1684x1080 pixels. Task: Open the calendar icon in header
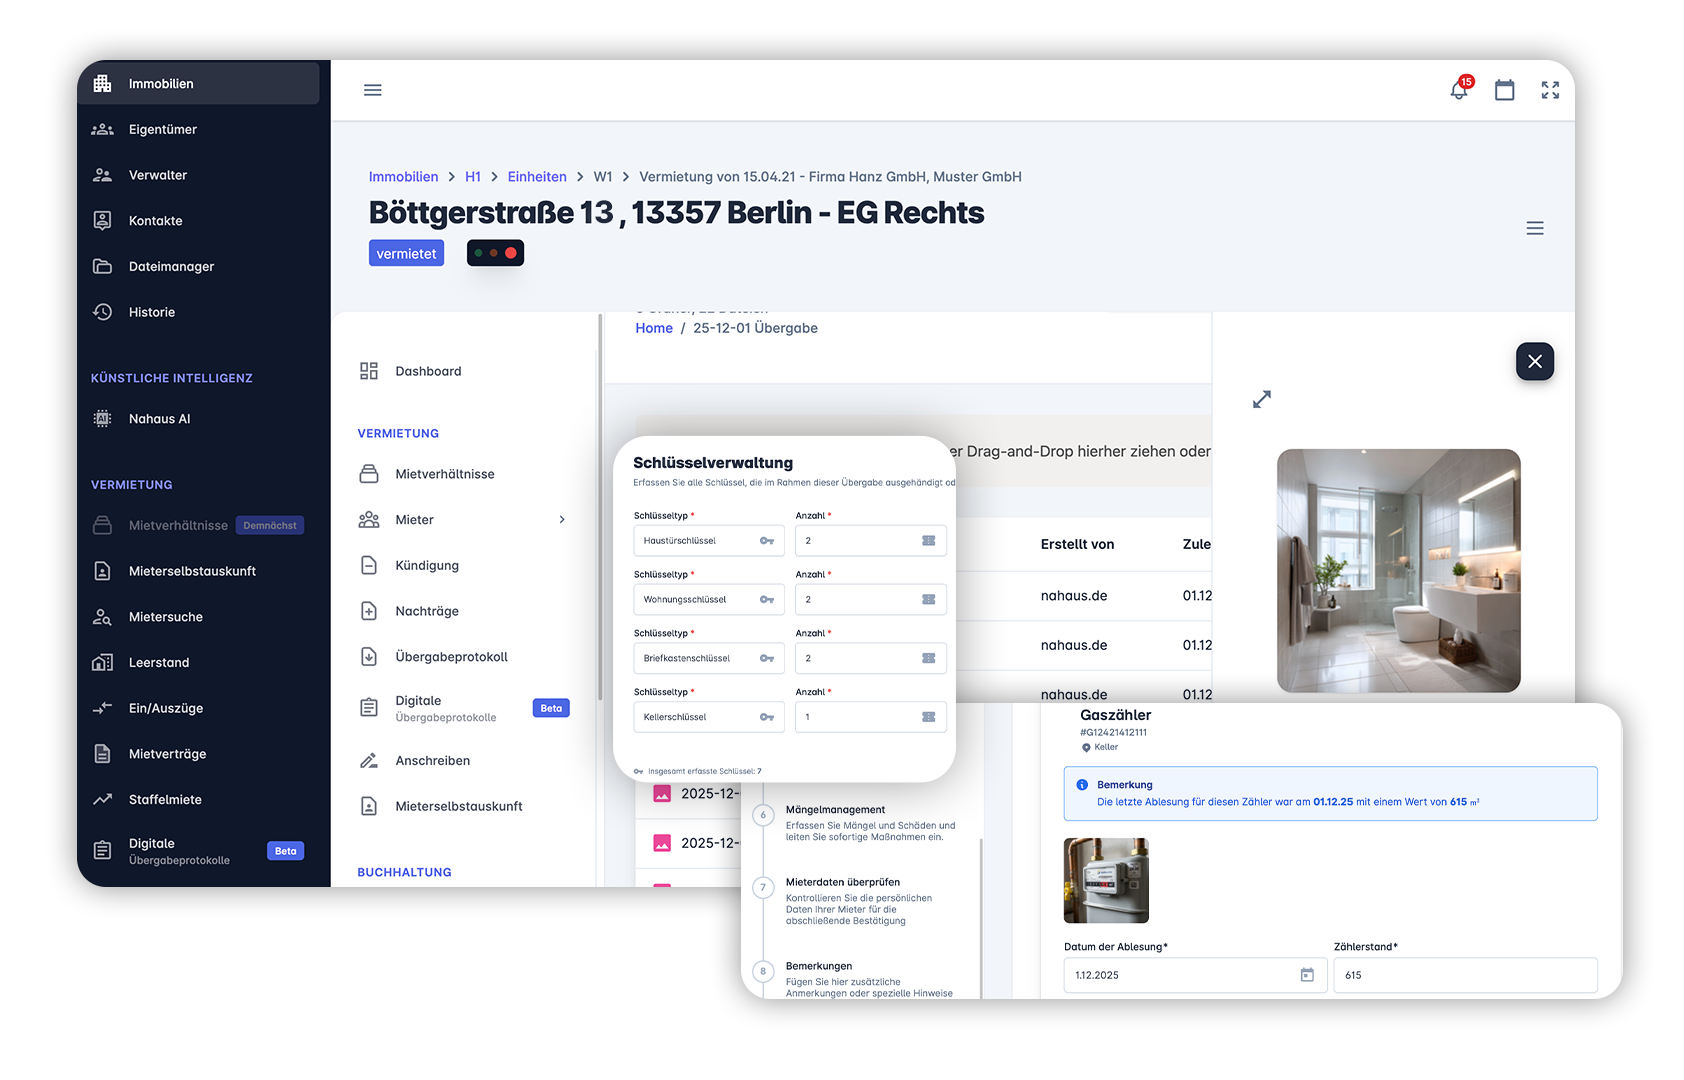[x=1504, y=90]
